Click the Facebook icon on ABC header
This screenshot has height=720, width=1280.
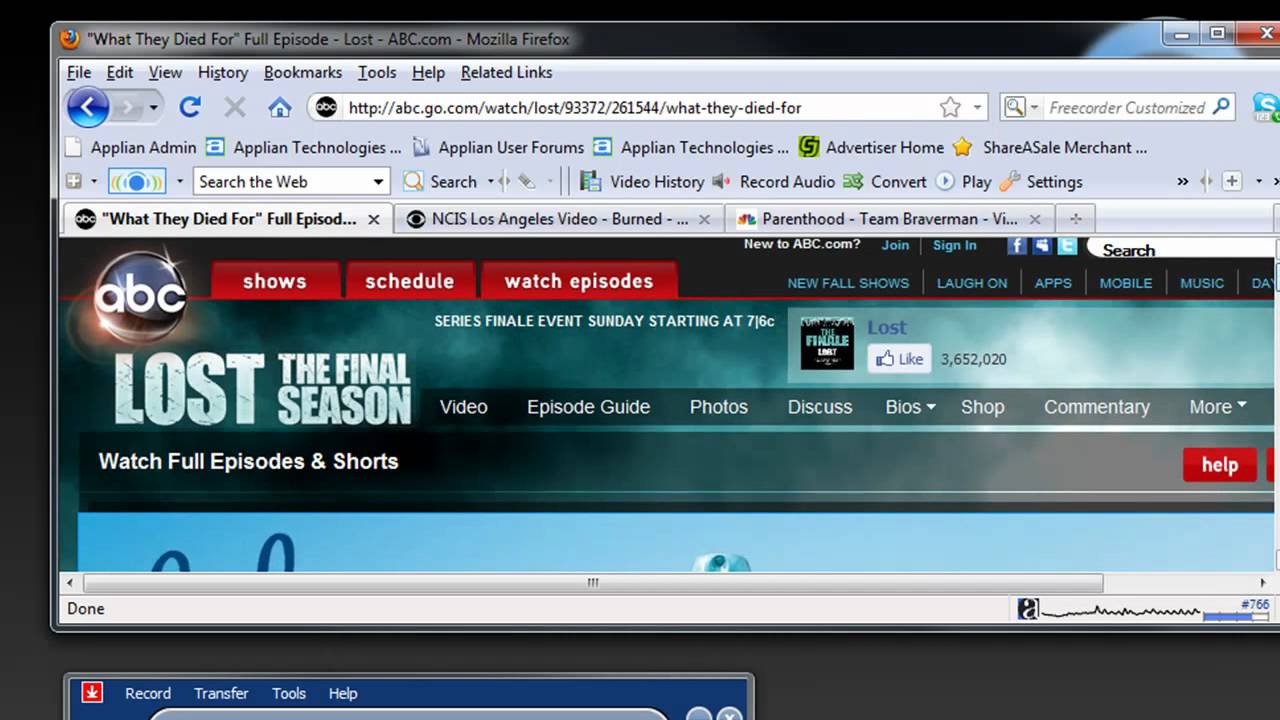coord(1017,246)
